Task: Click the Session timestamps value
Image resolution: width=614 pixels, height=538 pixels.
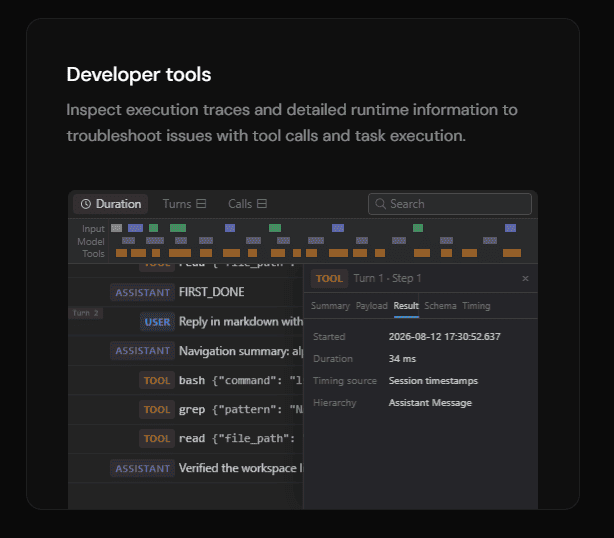Action: click(x=433, y=381)
